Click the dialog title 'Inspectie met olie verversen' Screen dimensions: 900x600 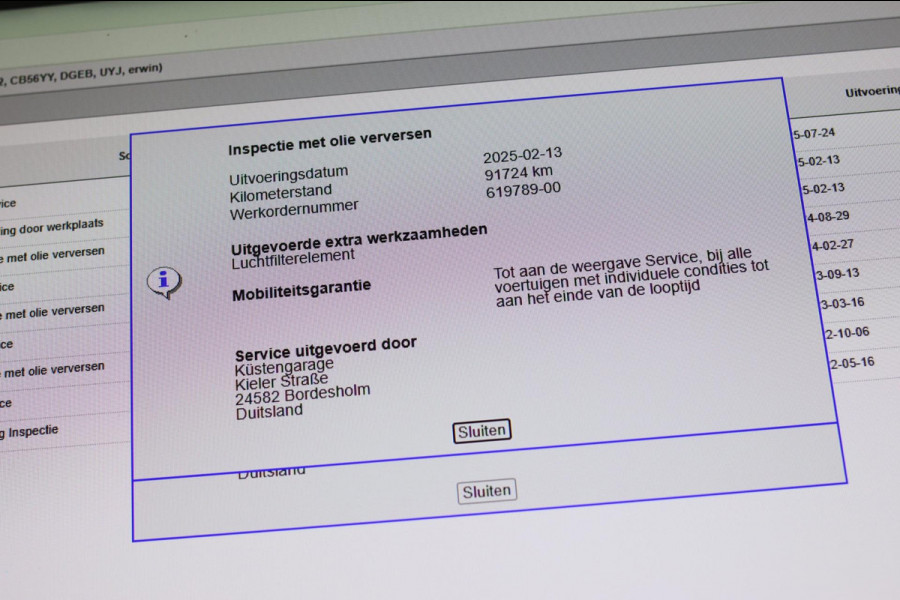coord(330,141)
